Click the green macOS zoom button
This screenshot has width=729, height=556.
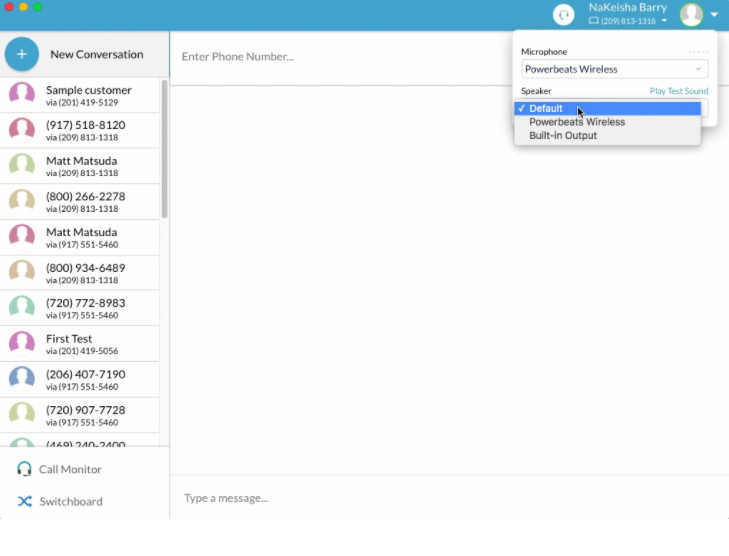(x=38, y=7)
